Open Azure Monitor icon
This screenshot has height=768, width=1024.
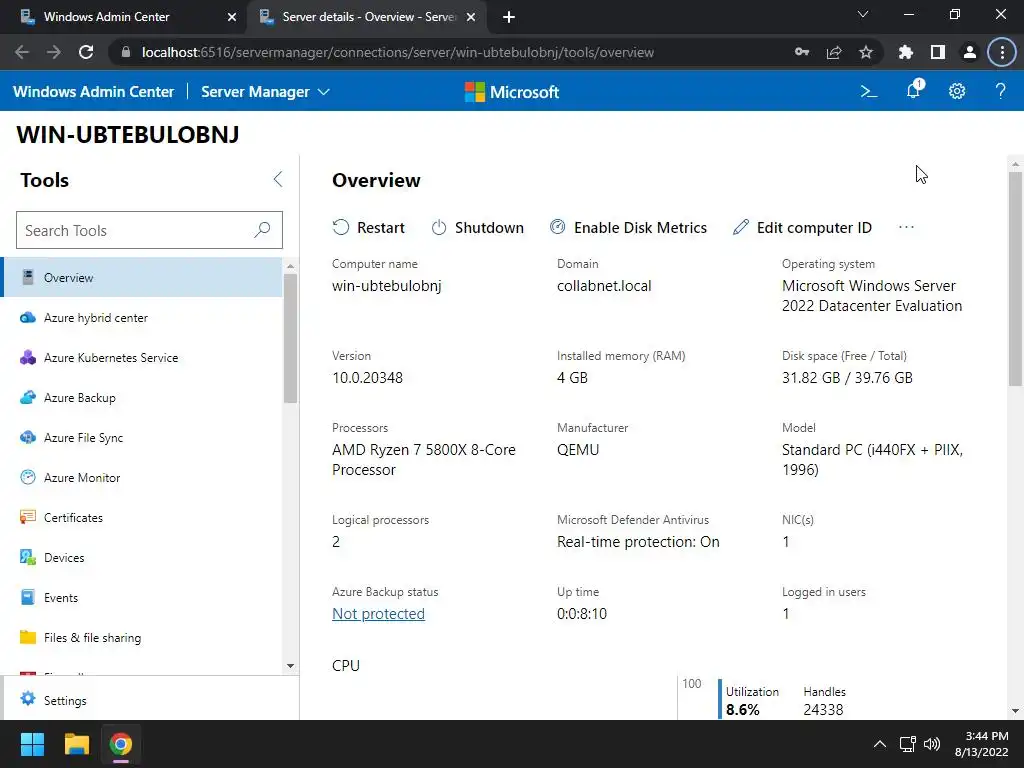click(27, 477)
